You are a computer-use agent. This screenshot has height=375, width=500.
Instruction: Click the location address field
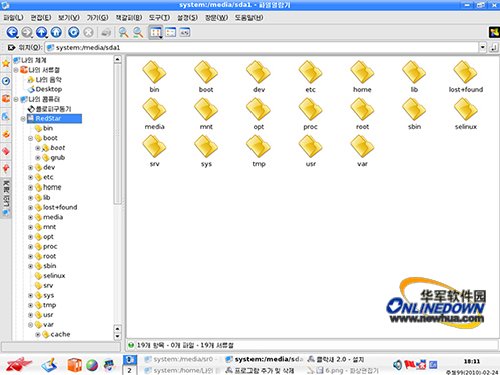[262, 47]
